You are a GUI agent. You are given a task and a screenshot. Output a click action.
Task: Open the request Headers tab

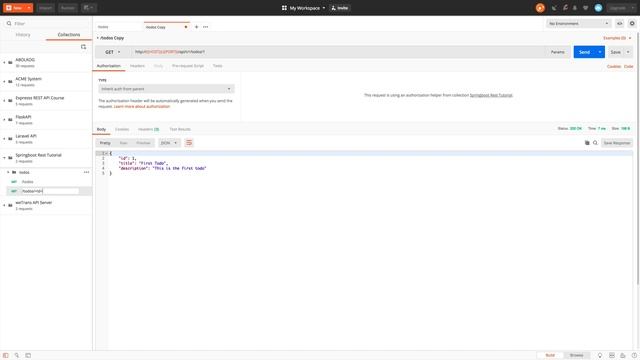137,66
